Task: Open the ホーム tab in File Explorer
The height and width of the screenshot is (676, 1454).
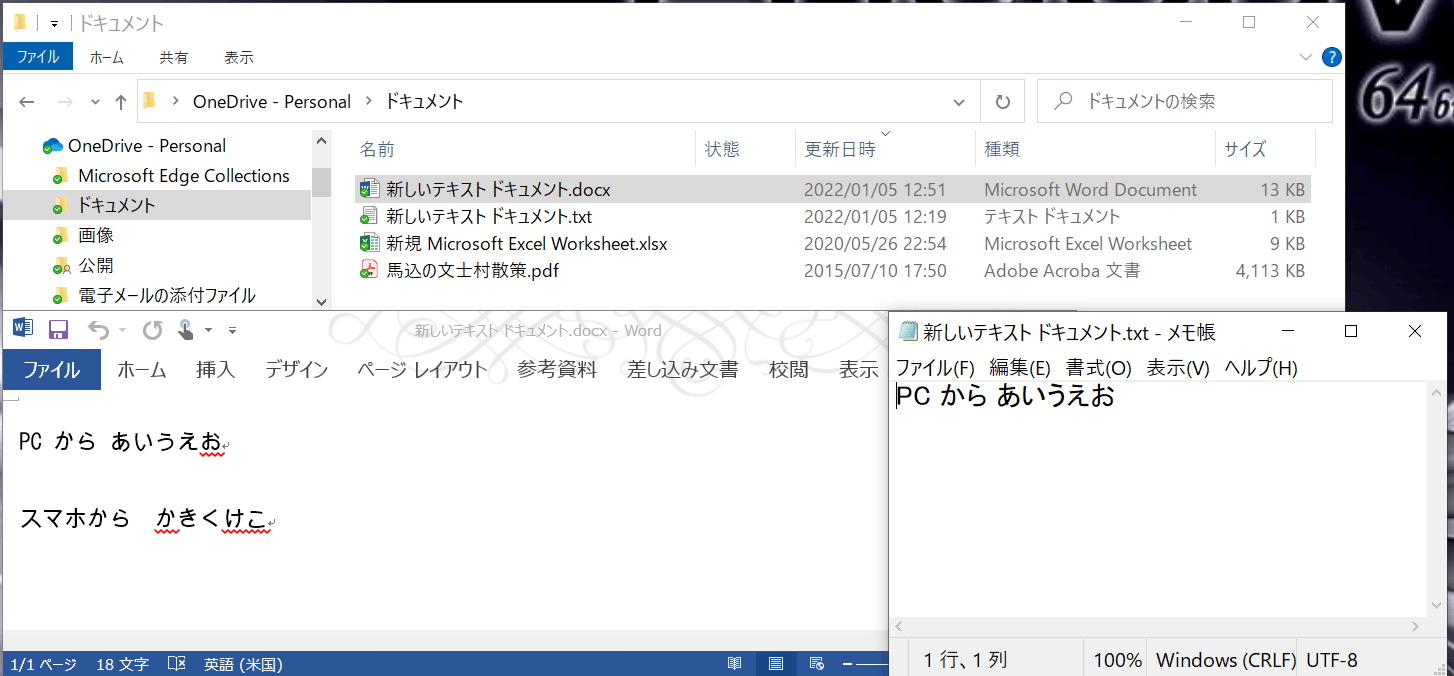Action: (x=107, y=57)
